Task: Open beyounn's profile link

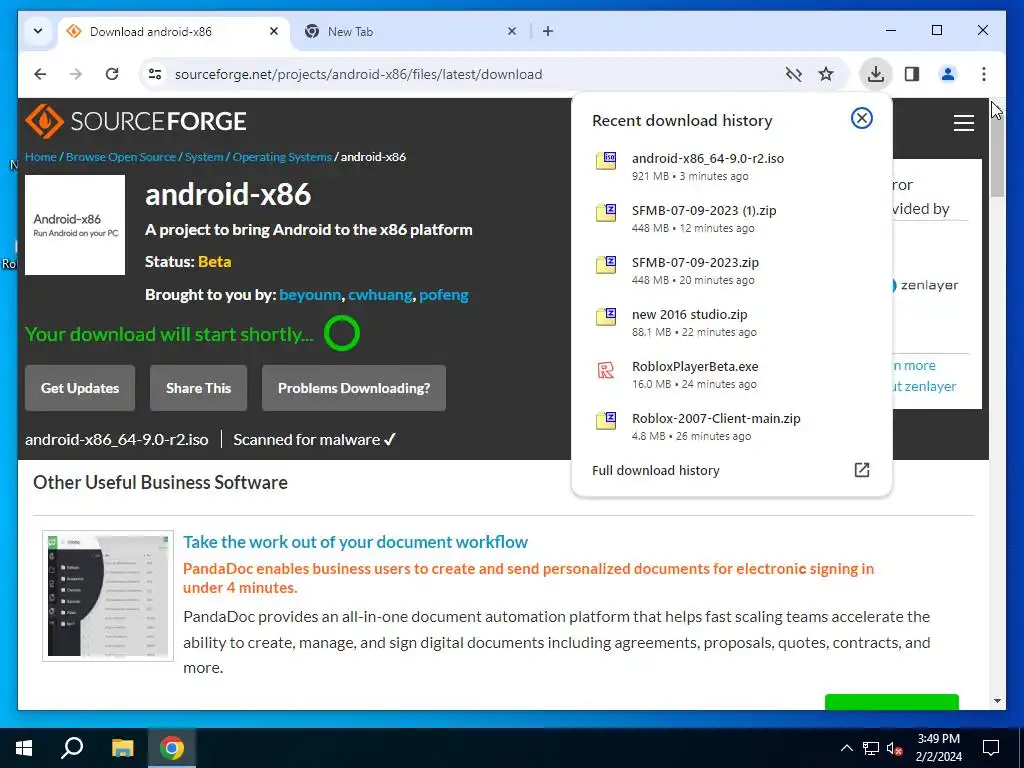Action: [x=310, y=295]
